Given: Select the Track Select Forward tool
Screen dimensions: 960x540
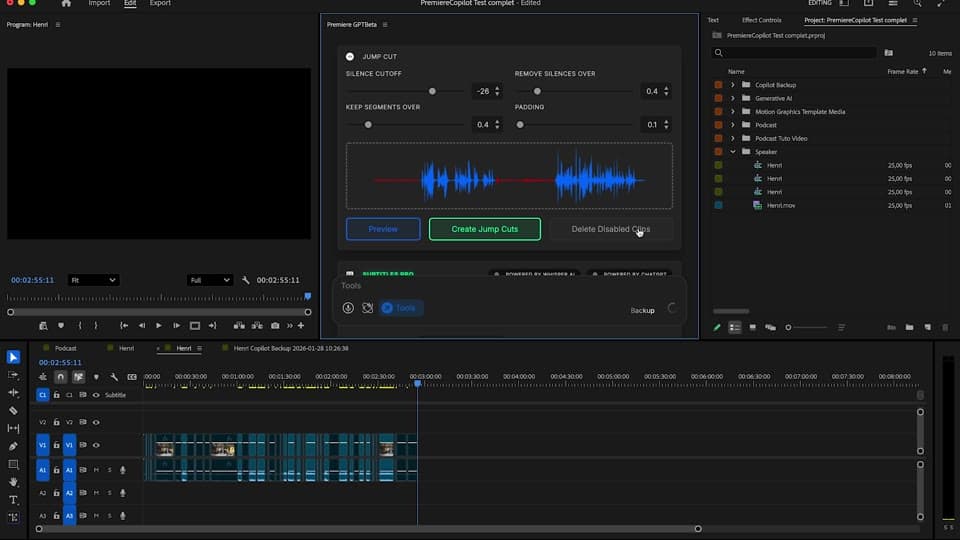Looking at the screenshot, I should click(x=13, y=375).
